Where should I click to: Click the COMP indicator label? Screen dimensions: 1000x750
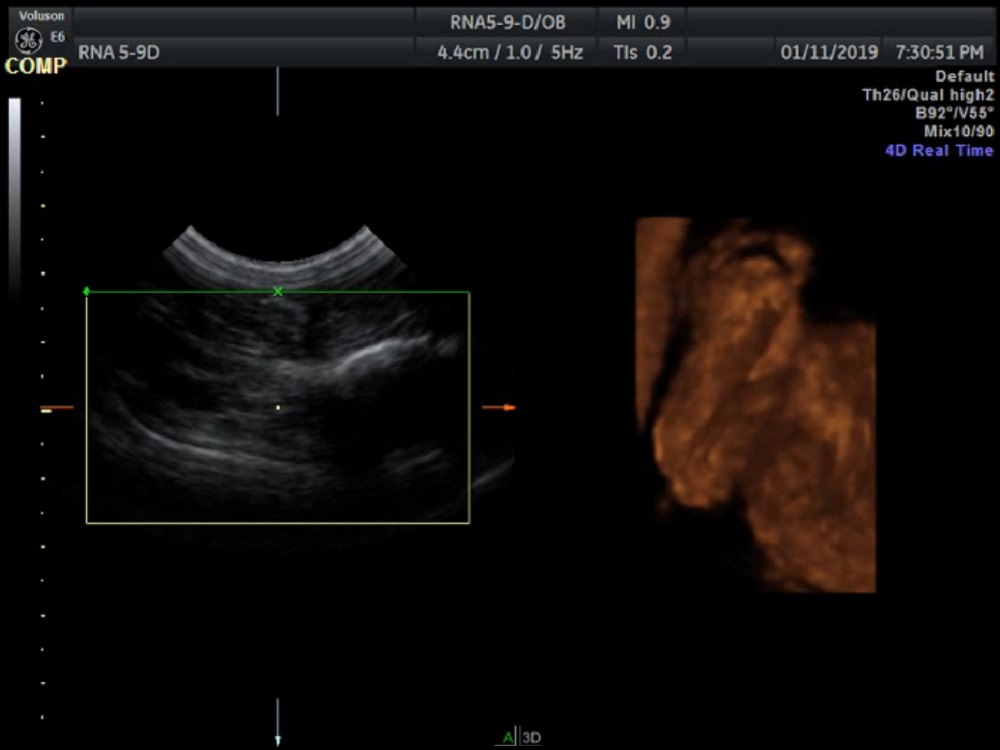(x=36, y=67)
